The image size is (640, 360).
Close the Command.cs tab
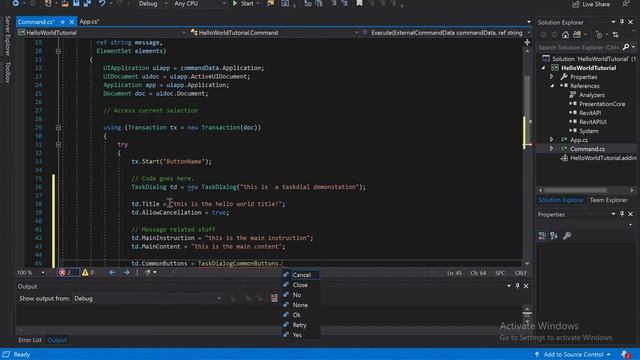(x=71, y=22)
